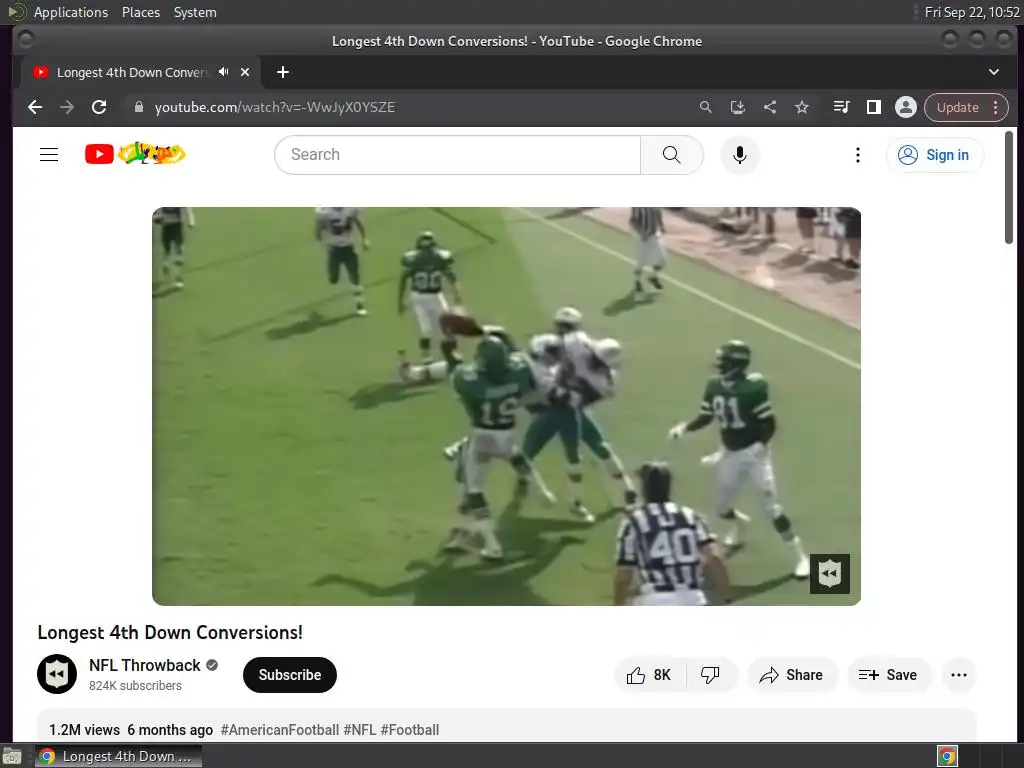Click NFL Throwback watermark in video
The image size is (1024, 768).
829,573
